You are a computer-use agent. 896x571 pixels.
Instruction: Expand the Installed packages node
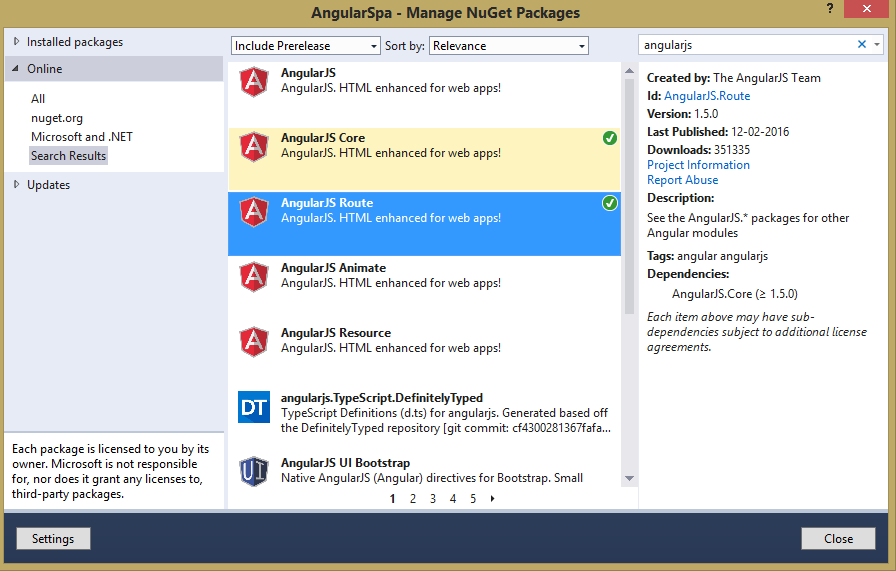[x=16, y=41]
